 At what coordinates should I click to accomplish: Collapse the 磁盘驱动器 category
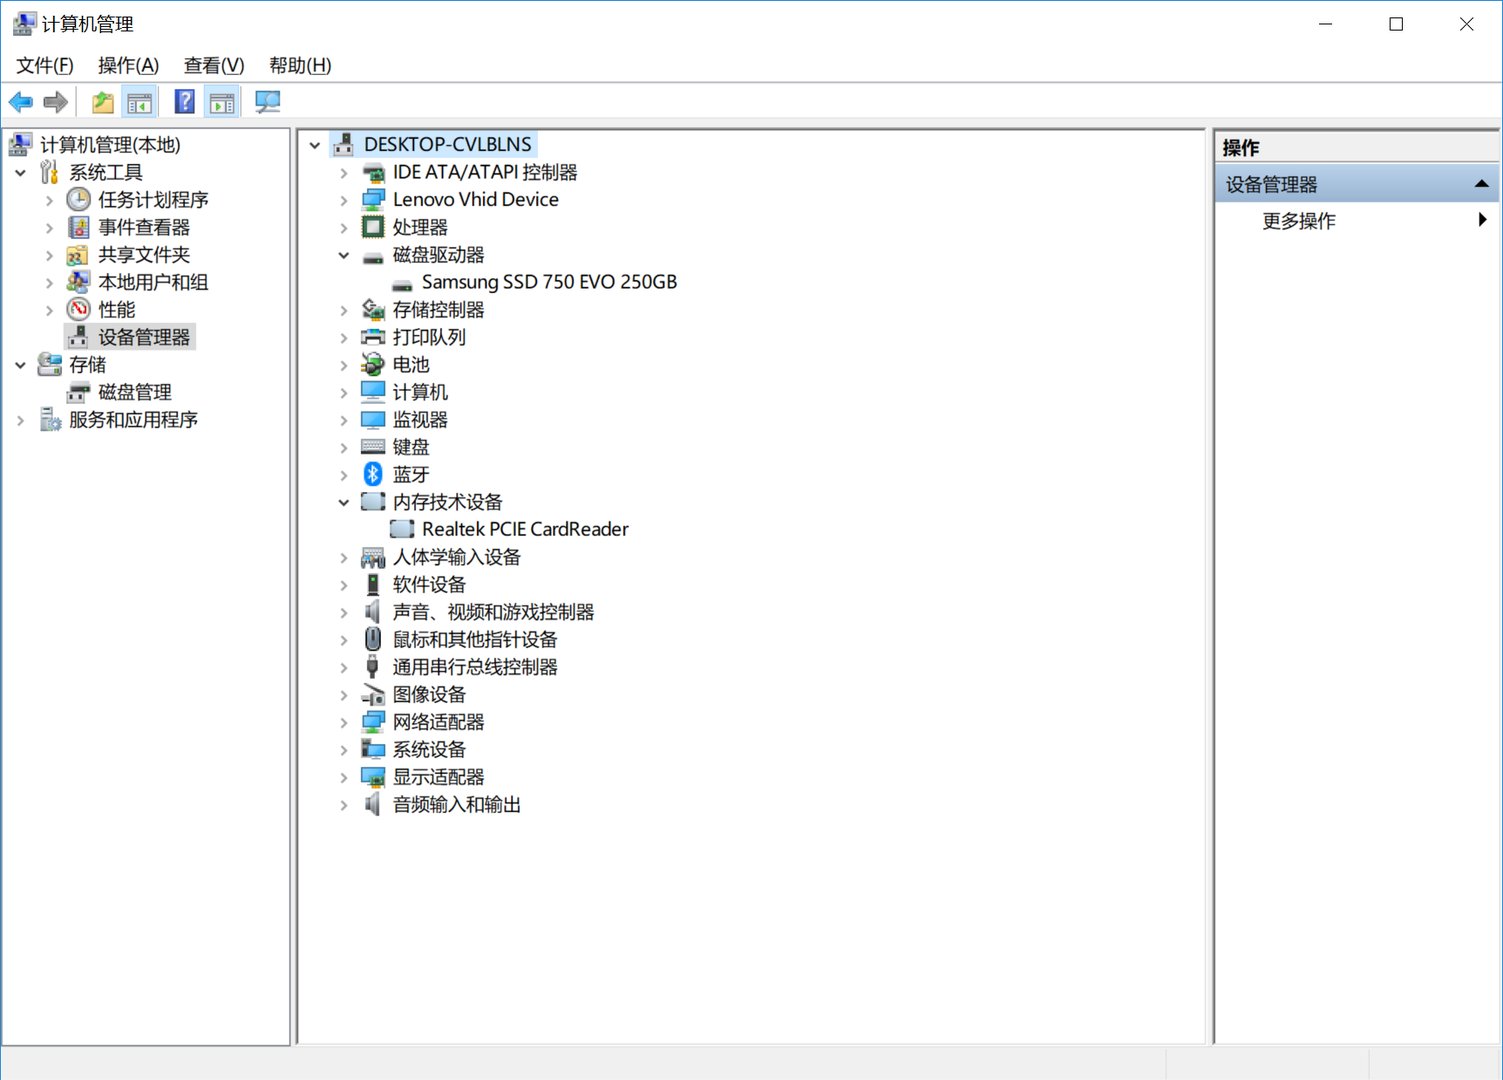click(x=344, y=255)
